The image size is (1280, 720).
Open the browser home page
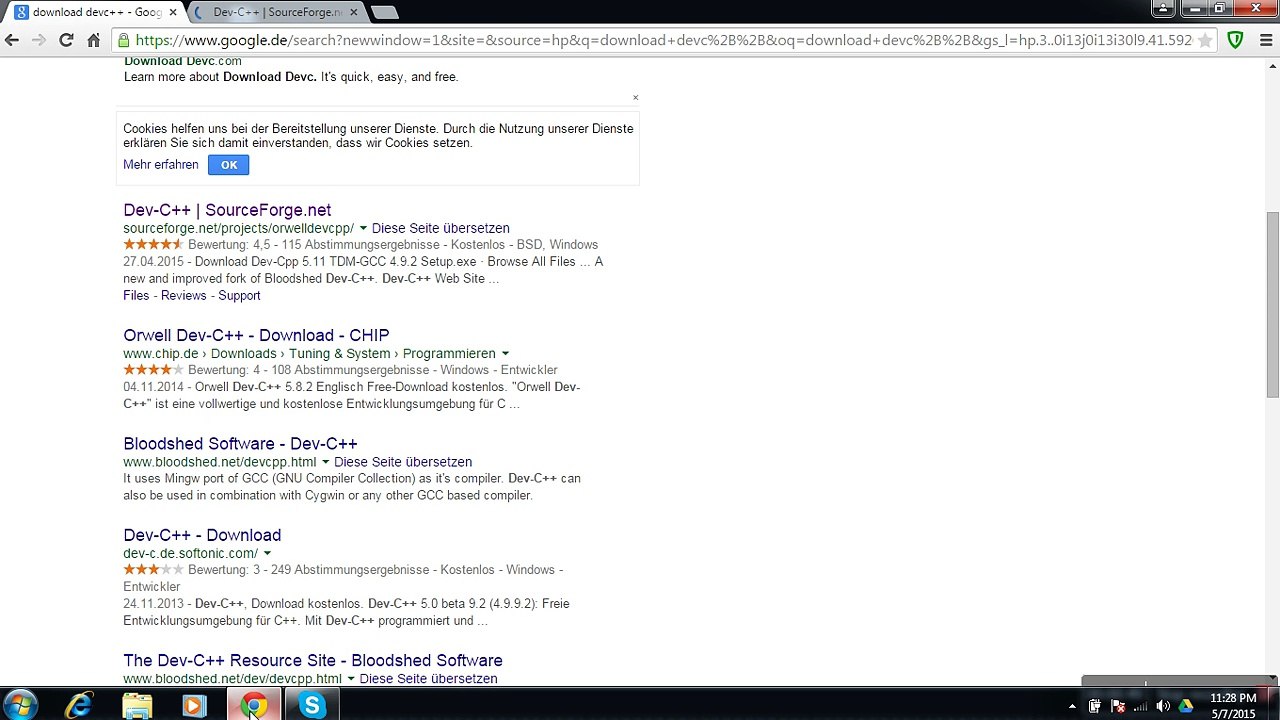[x=93, y=40]
